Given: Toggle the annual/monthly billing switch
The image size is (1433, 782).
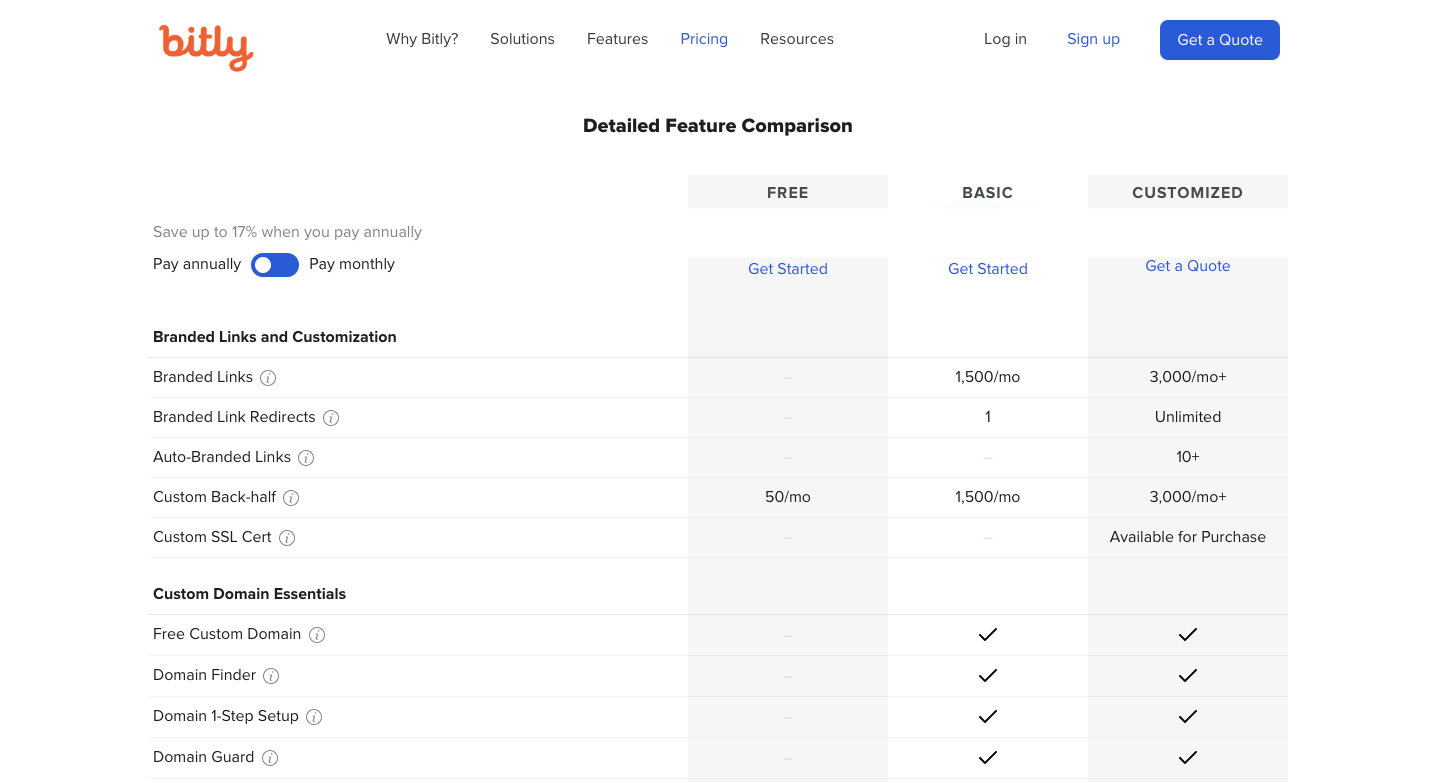Looking at the screenshot, I should [275, 265].
